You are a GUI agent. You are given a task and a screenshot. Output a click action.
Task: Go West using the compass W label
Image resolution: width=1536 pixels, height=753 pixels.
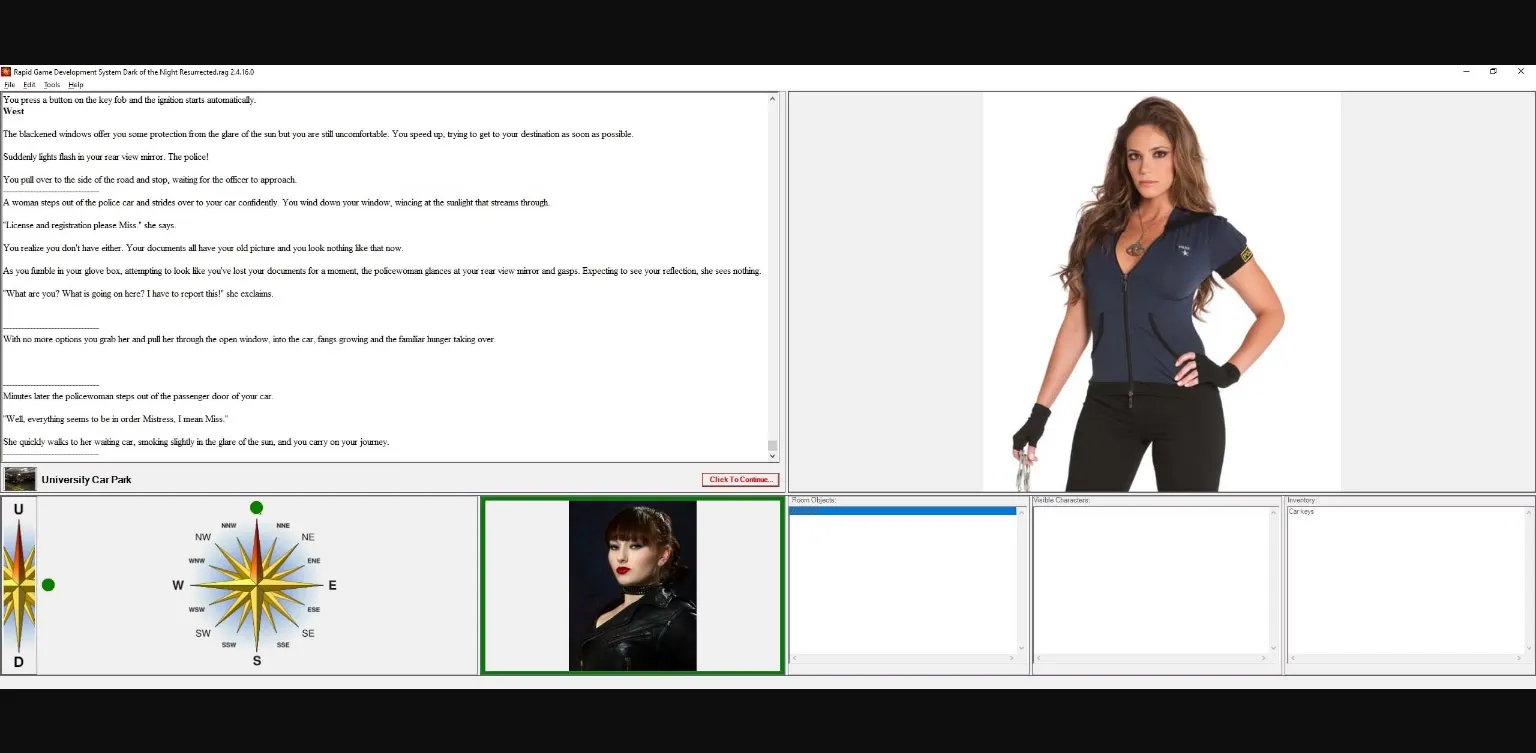click(x=178, y=586)
